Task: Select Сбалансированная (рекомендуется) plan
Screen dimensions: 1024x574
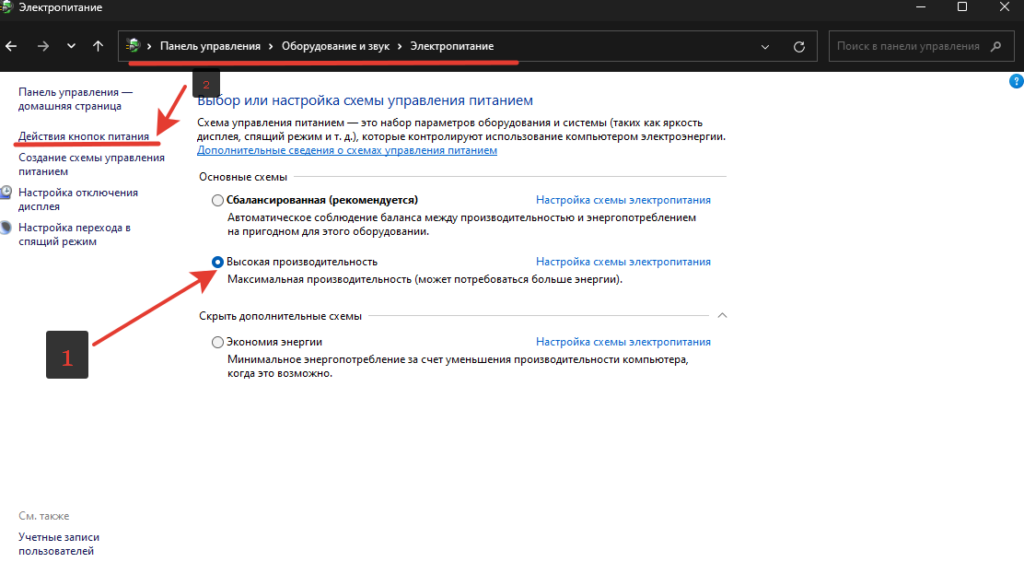Action: click(217, 200)
